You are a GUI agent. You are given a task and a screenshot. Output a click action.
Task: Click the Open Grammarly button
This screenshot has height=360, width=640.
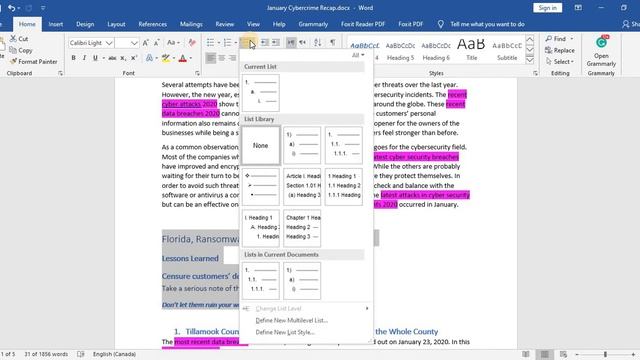[601, 52]
